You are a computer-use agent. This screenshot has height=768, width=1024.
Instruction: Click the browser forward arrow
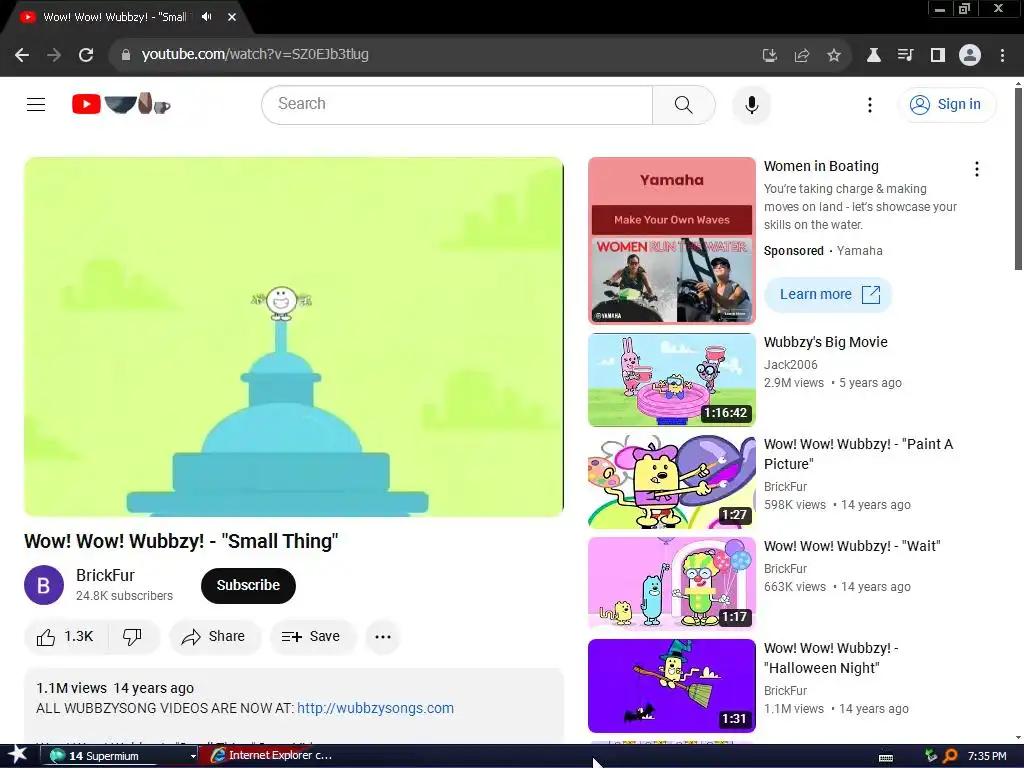coord(54,56)
